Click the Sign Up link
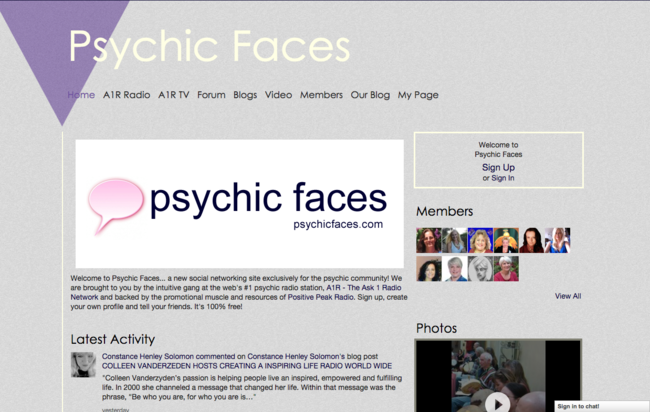The height and width of the screenshot is (412, 650). point(498,167)
